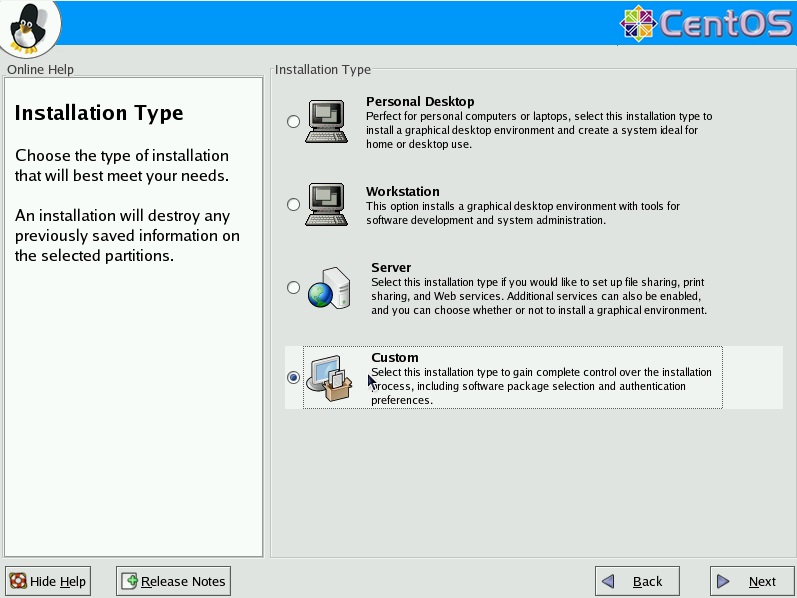Click the Release Notes document icon
This screenshot has width=797, height=598.
click(x=129, y=581)
